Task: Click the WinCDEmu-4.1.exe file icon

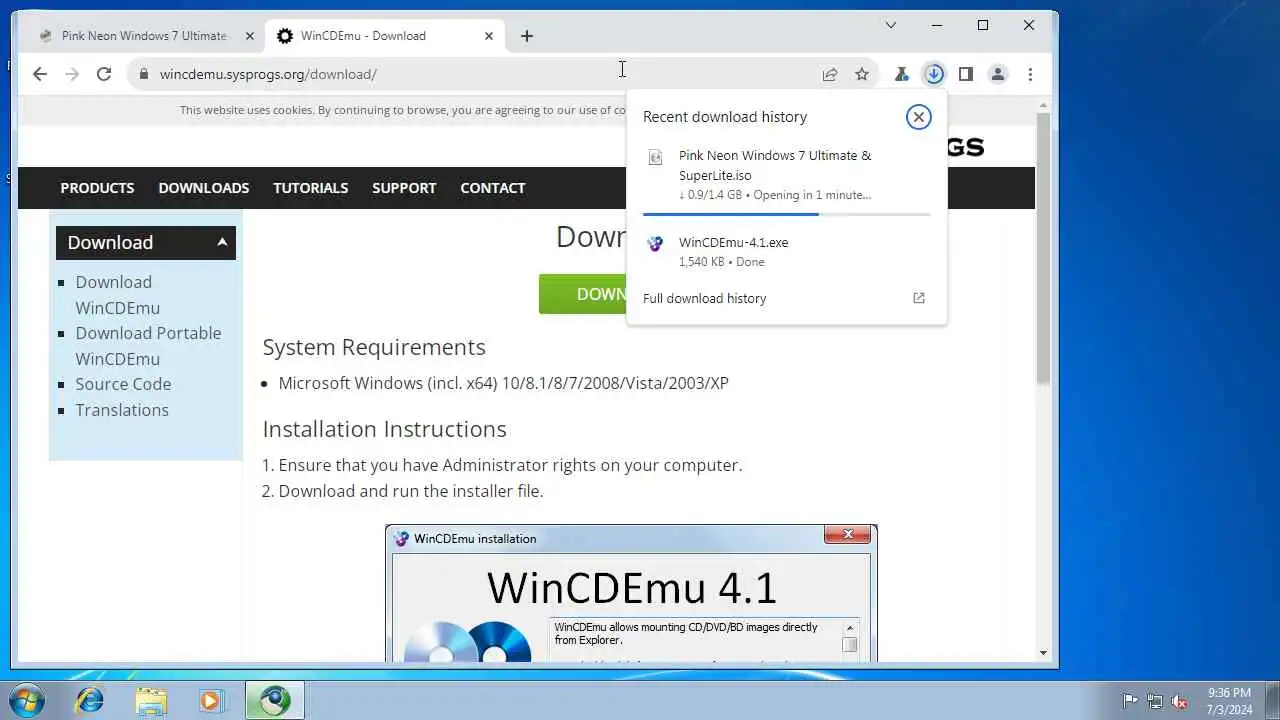Action: (x=655, y=243)
